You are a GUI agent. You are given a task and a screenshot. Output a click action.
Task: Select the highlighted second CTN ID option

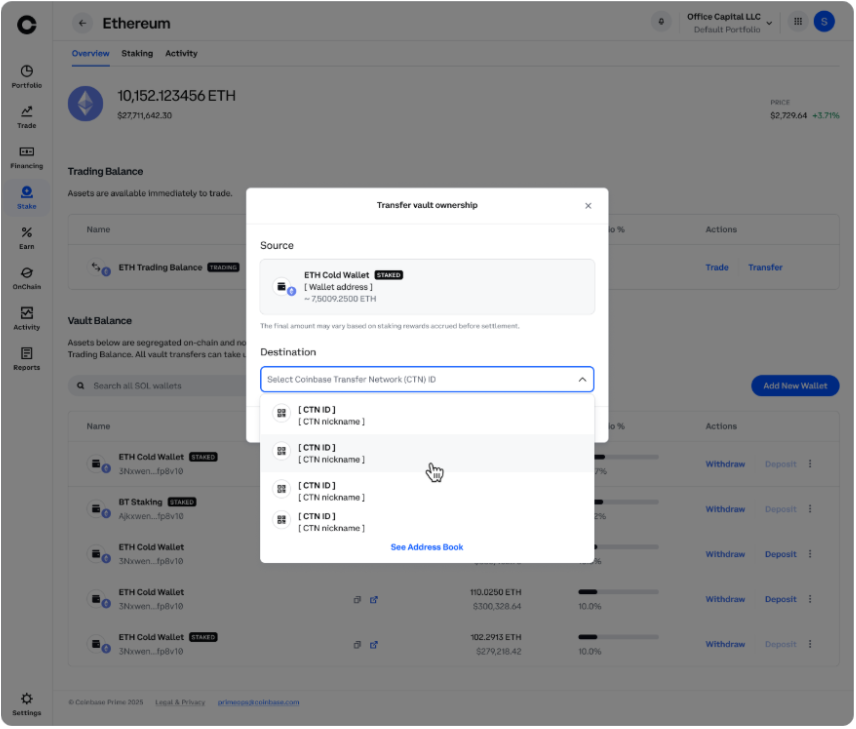click(x=427, y=453)
